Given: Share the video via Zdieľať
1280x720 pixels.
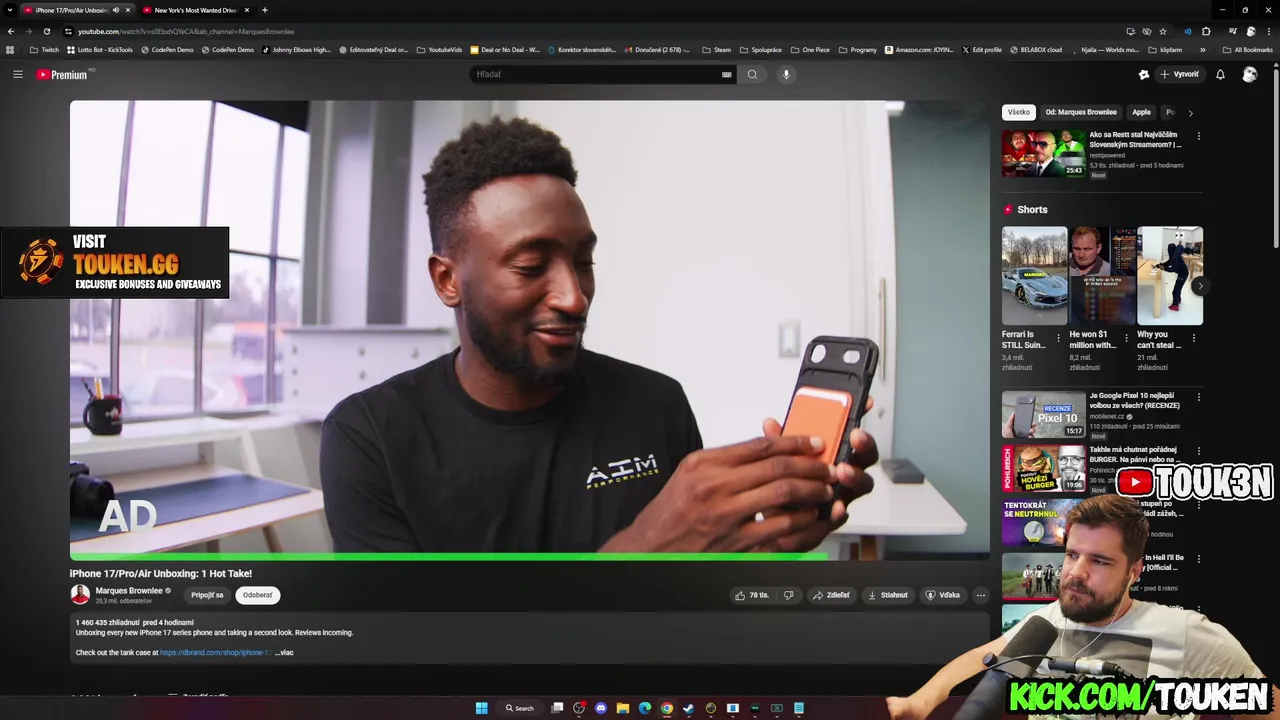Looking at the screenshot, I should click(831, 595).
